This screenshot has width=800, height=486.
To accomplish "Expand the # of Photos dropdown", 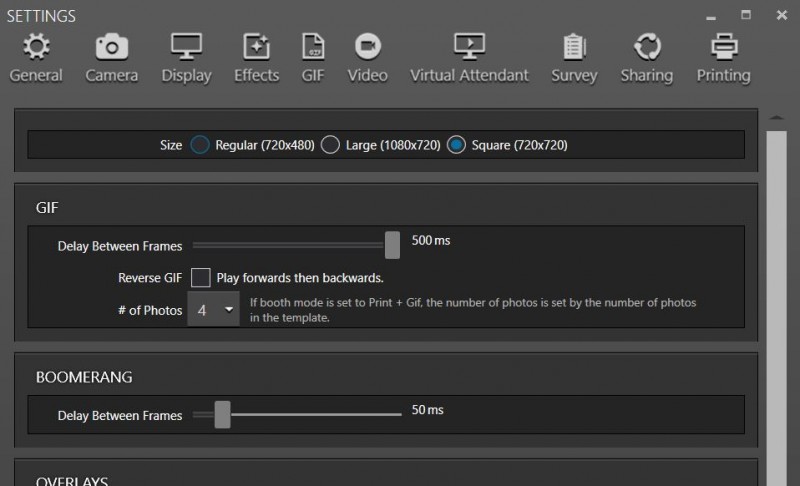I will (213, 310).
